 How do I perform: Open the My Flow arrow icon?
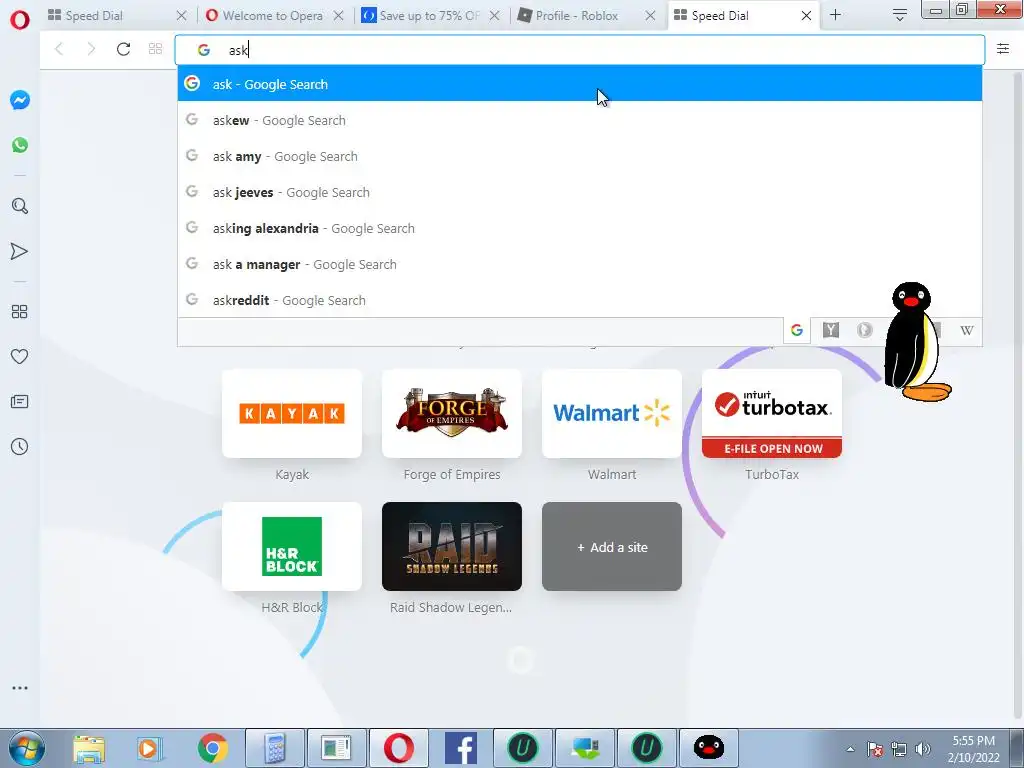20,251
